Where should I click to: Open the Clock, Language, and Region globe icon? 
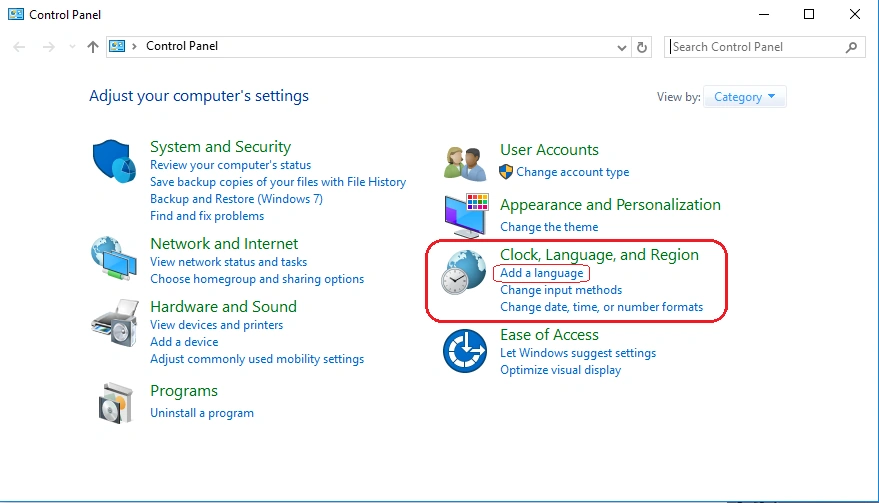point(463,273)
